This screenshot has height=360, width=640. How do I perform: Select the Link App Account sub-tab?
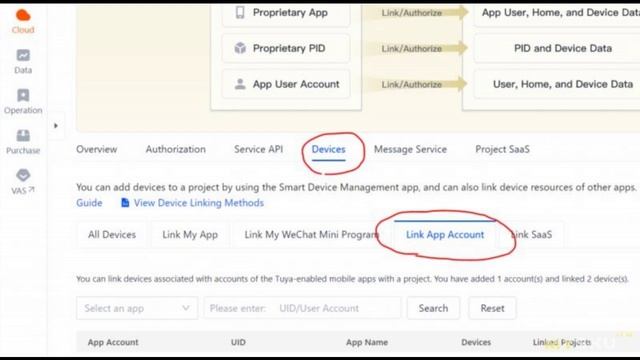coord(445,235)
